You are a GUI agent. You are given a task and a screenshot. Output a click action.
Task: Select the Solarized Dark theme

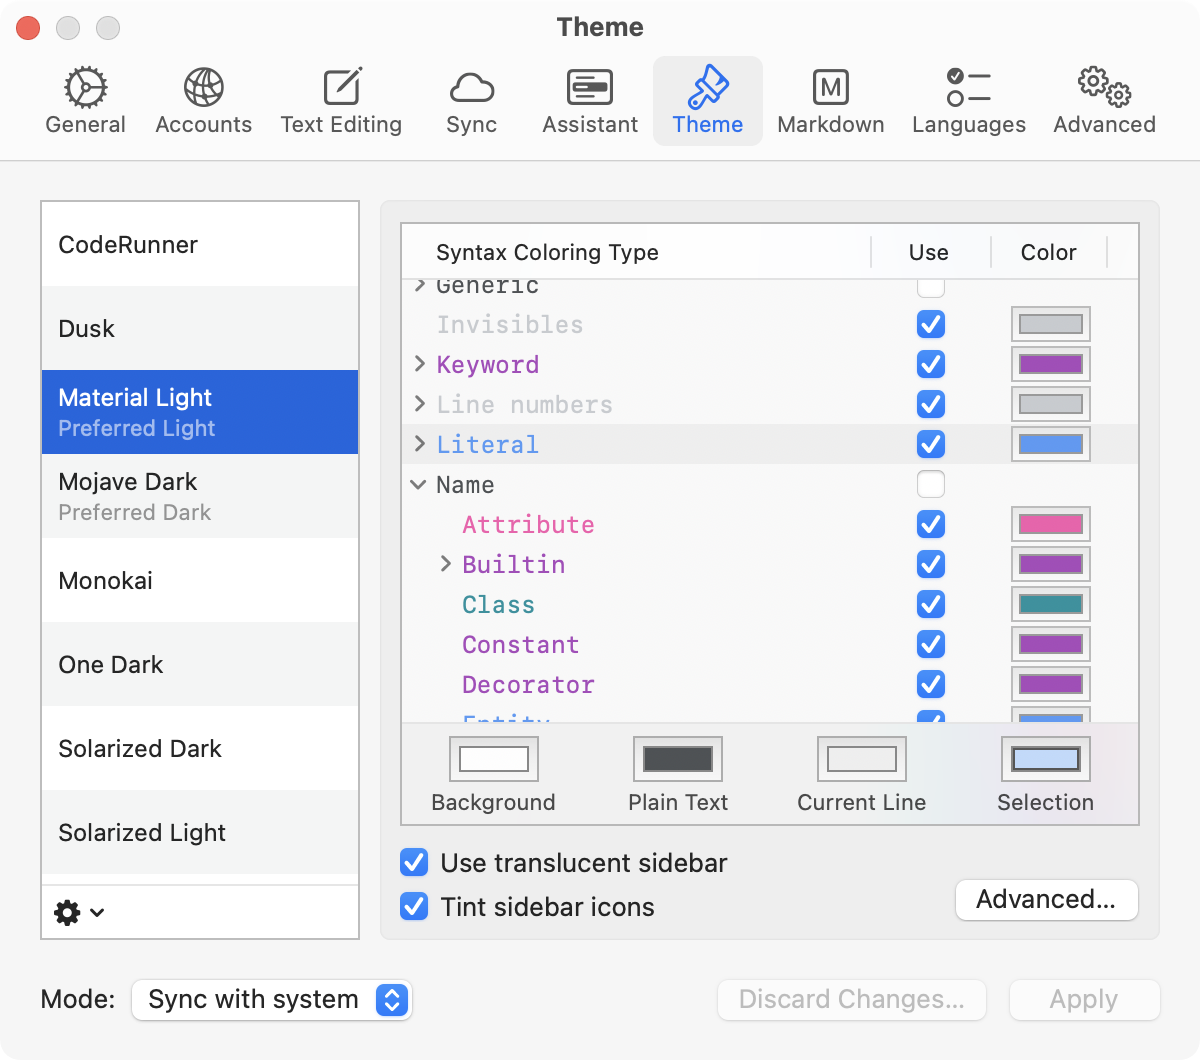(200, 749)
